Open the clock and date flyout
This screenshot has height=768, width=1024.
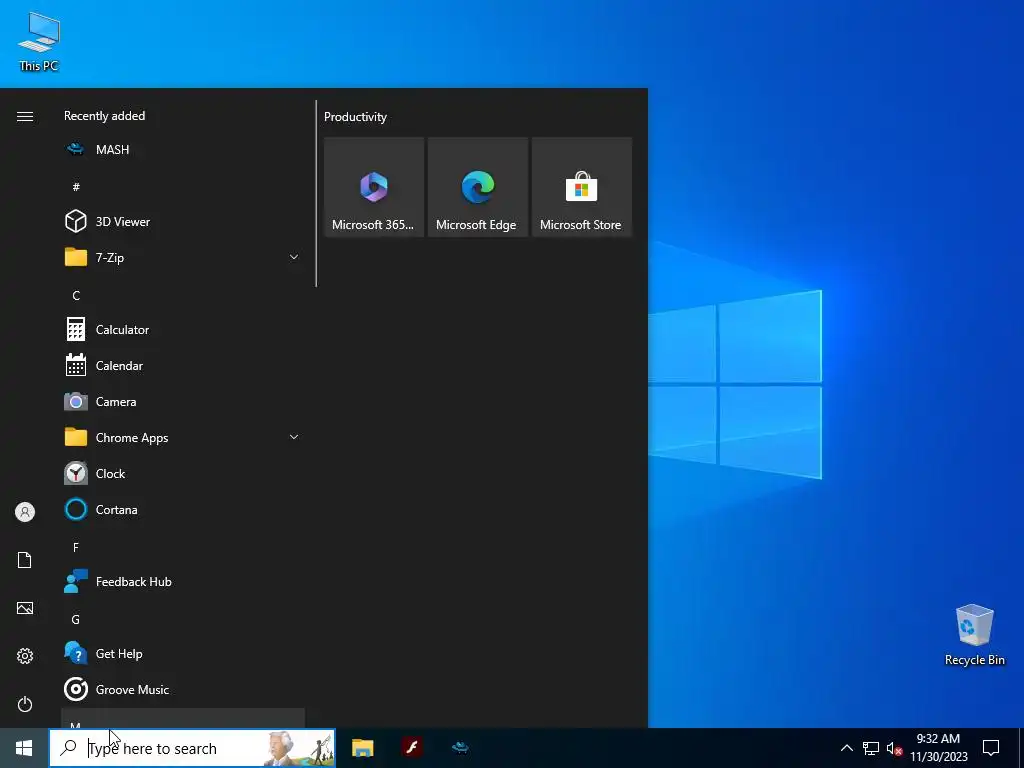938,748
